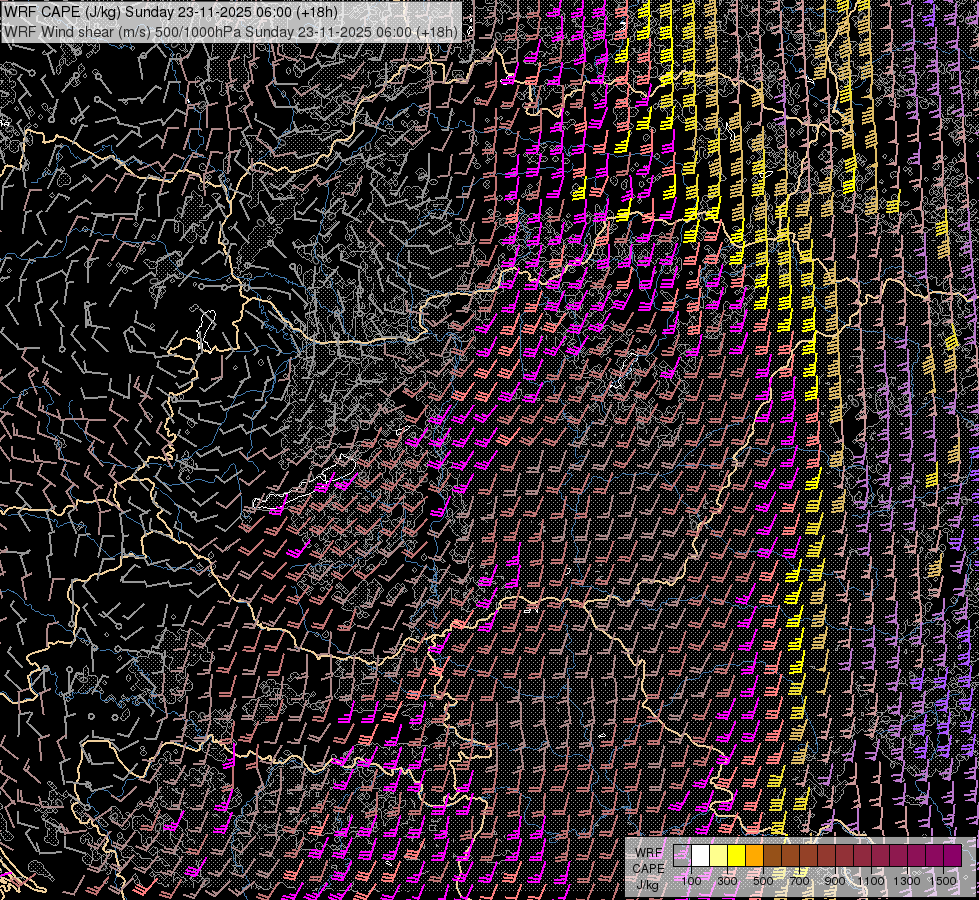Click the 700 legend tick label
The image size is (979, 900).
coord(799,880)
